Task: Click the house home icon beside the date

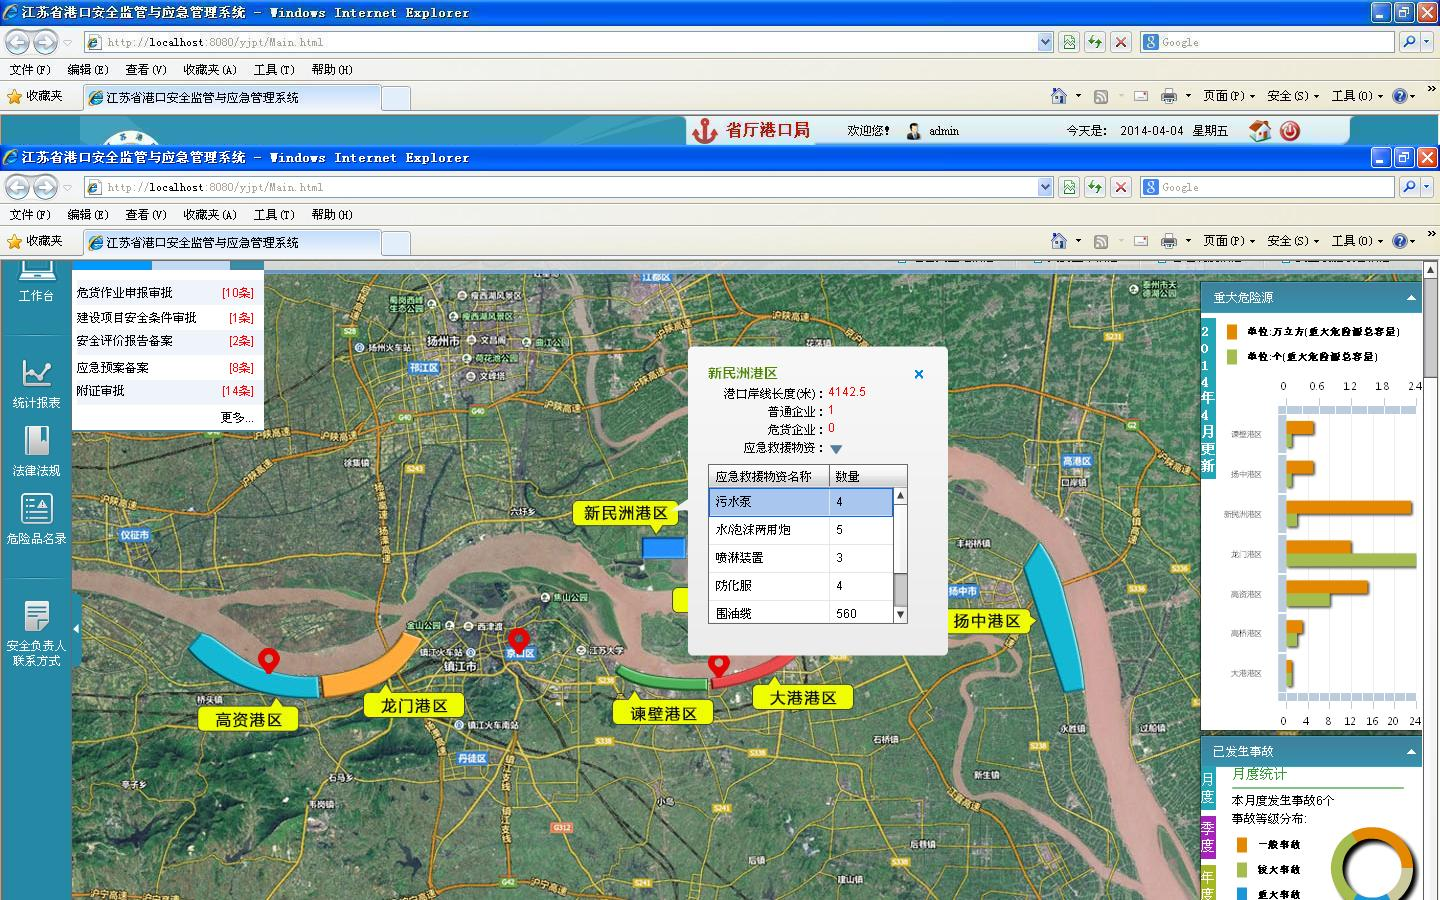Action: coord(1260,131)
